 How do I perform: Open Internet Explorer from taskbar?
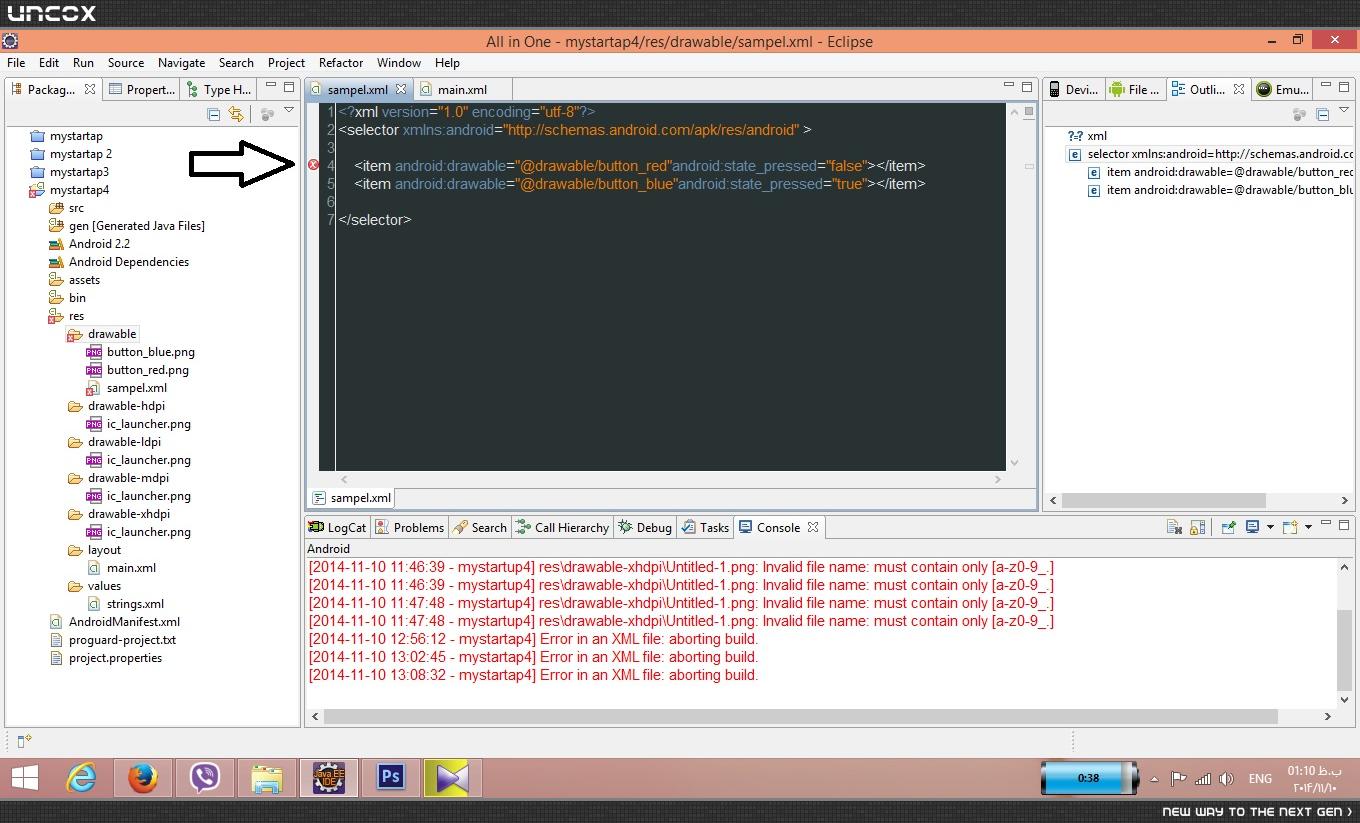point(81,778)
